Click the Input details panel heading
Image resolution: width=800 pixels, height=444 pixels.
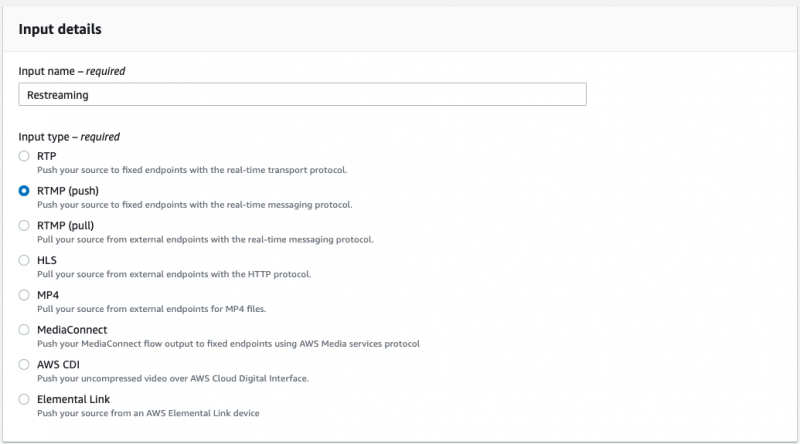[60, 29]
